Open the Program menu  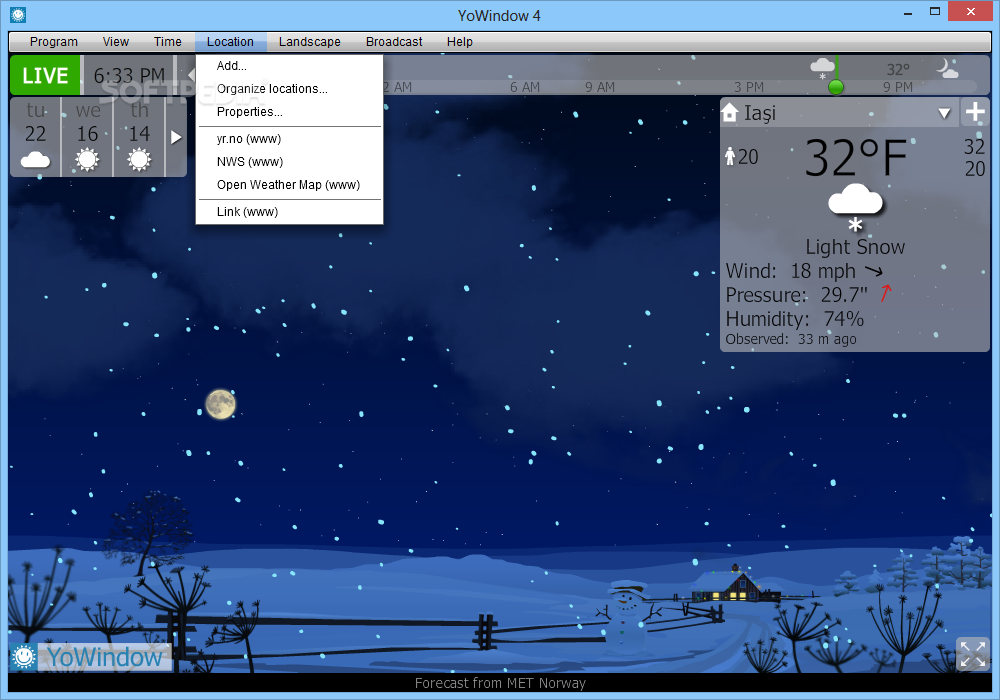coord(54,42)
